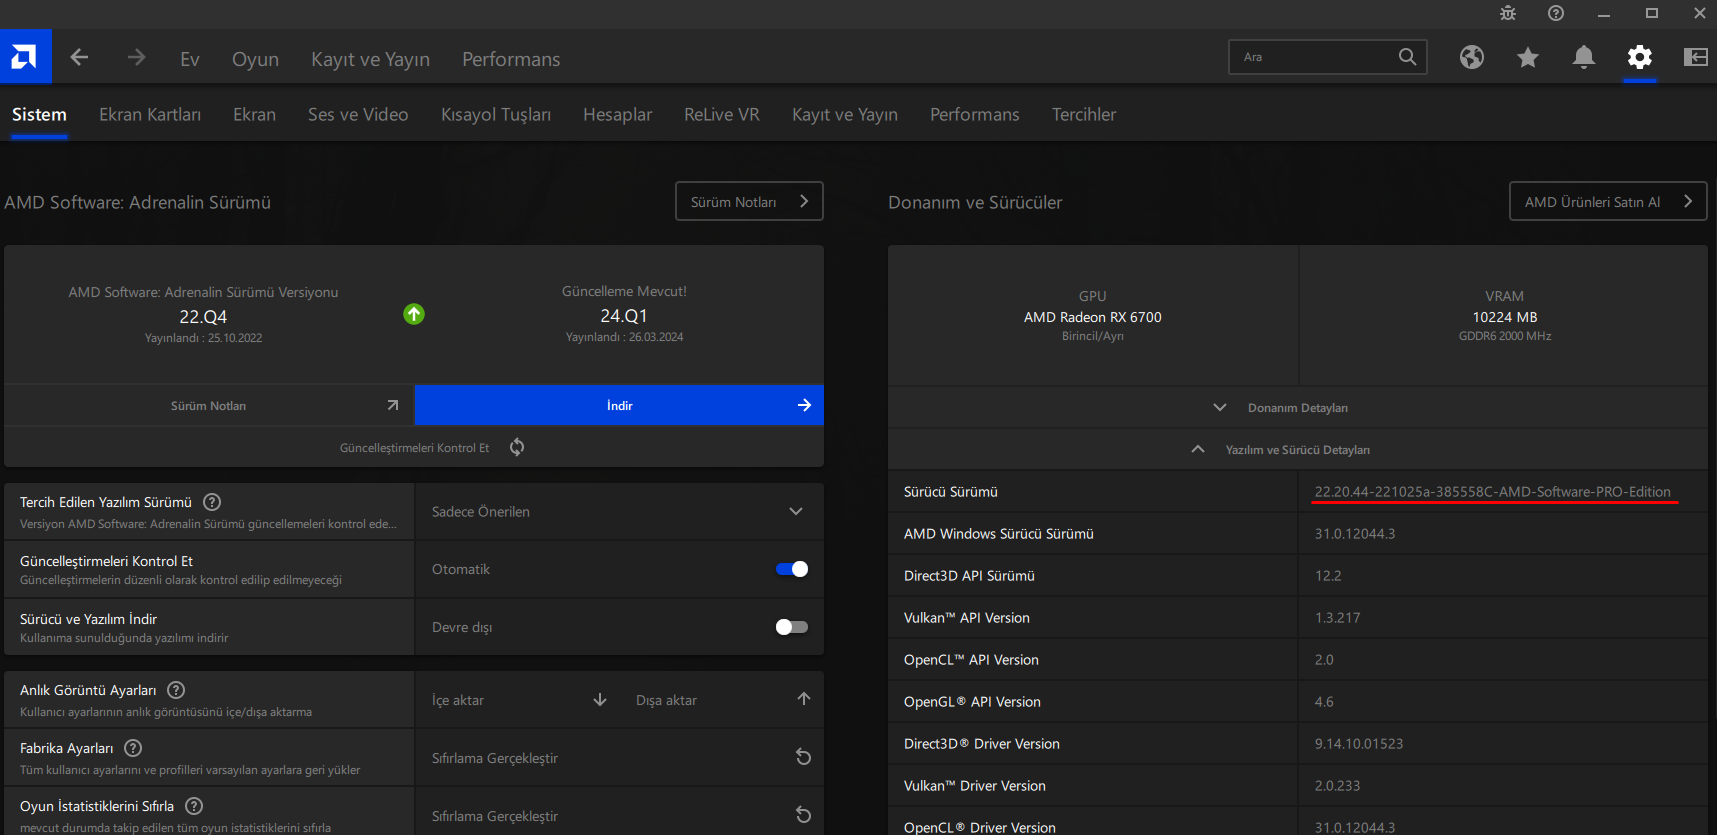Click the bug report icon
Image resolution: width=1717 pixels, height=835 pixels.
(x=1508, y=13)
